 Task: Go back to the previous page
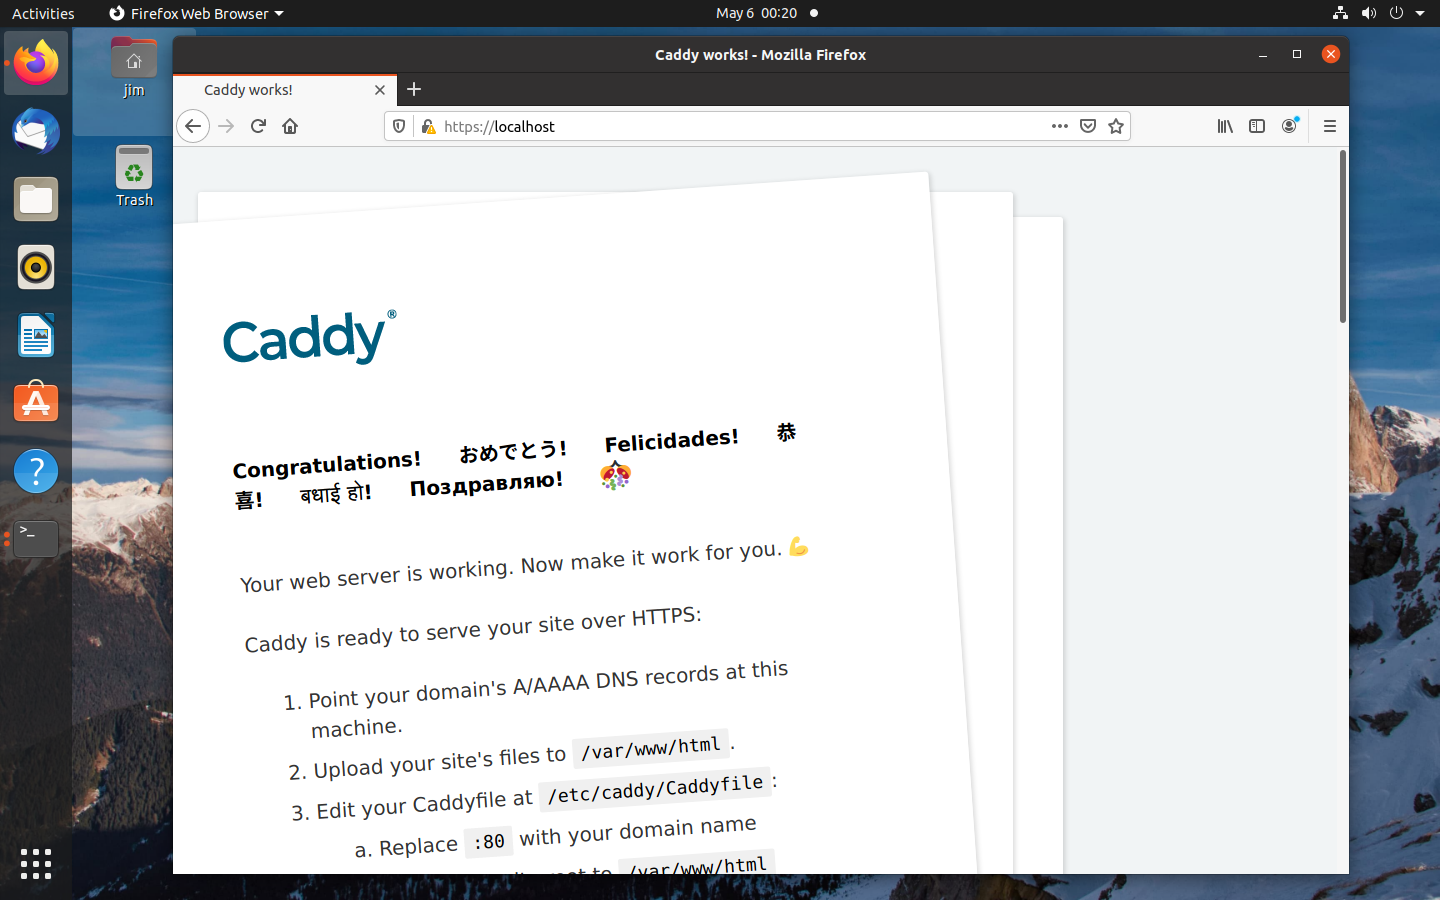(193, 126)
